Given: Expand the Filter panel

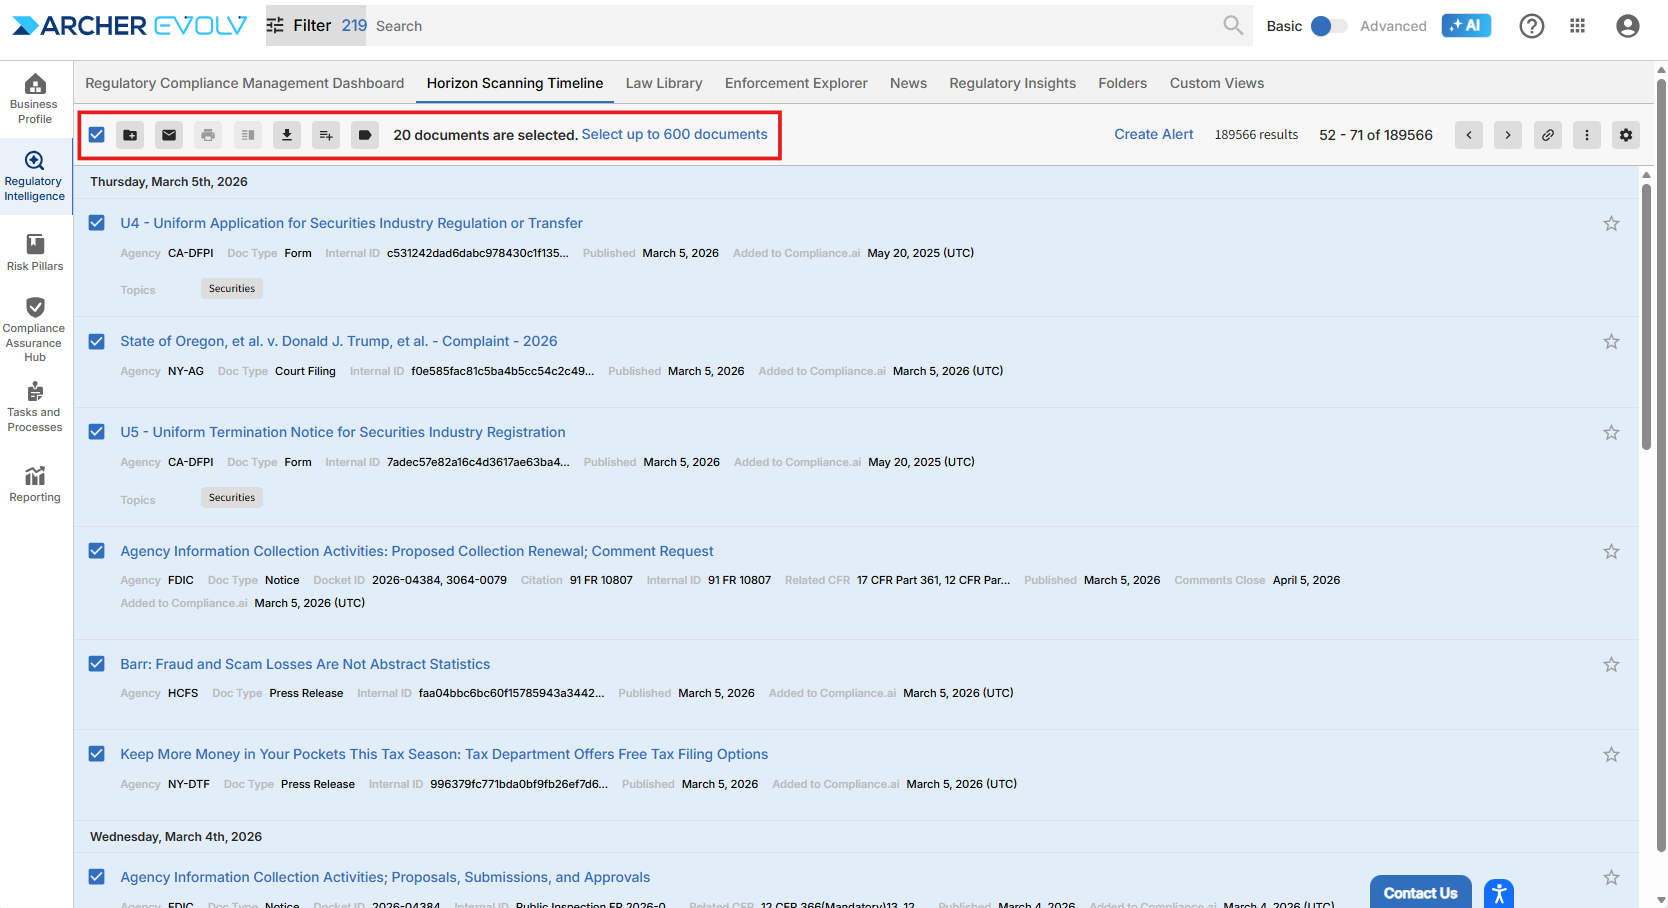Looking at the screenshot, I should click(x=299, y=26).
